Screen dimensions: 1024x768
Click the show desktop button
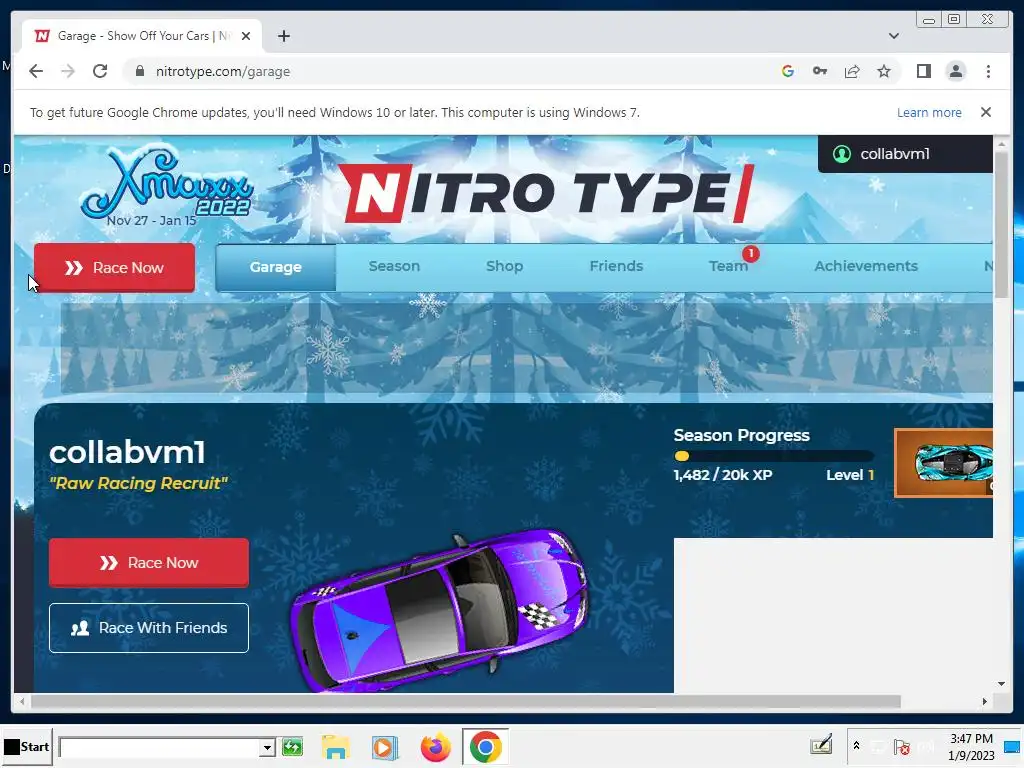point(1013,746)
